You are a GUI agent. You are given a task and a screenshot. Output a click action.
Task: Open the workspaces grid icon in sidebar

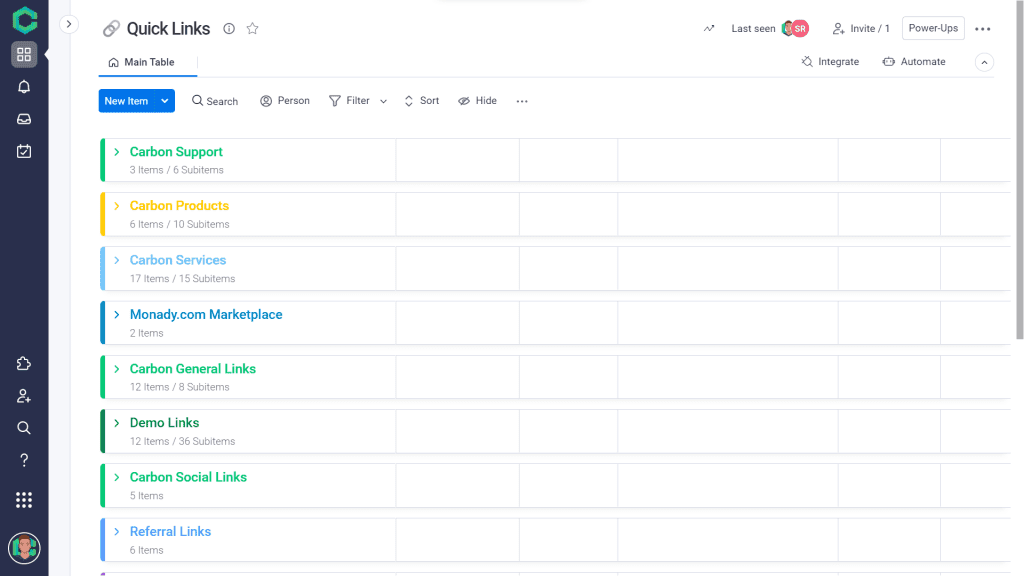pyautogui.click(x=24, y=54)
